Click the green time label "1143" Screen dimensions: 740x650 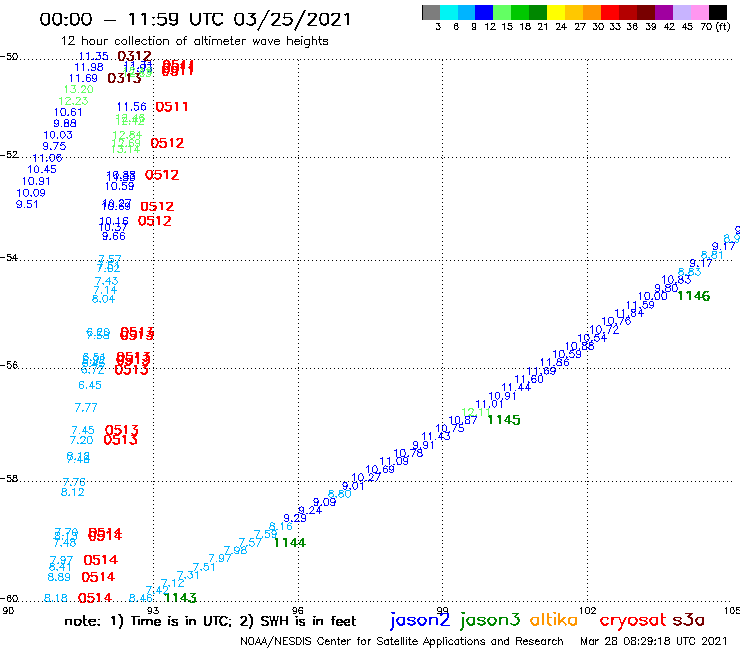click(180, 598)
